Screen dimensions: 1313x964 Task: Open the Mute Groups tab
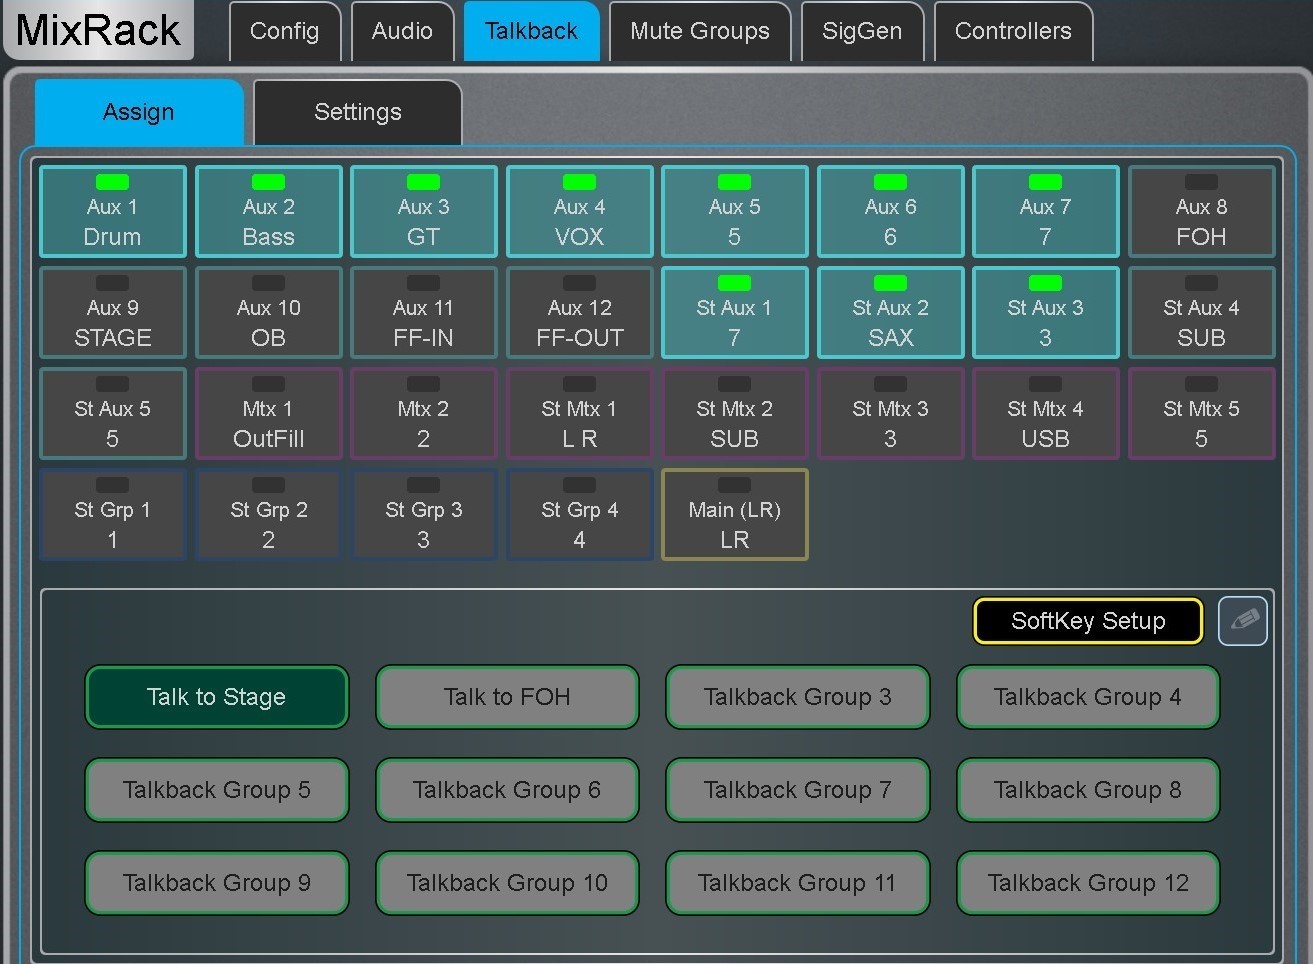click(x=700, y=31)
